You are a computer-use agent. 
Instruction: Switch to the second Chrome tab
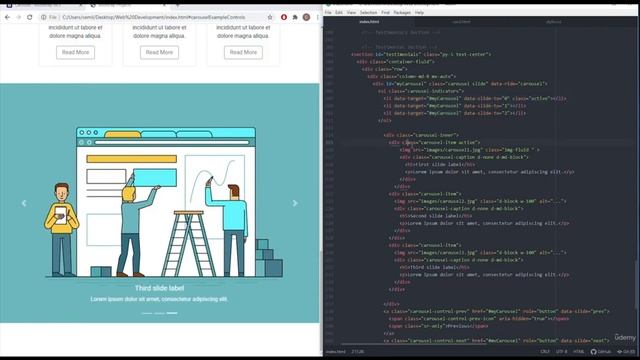[x=129, y=6]
